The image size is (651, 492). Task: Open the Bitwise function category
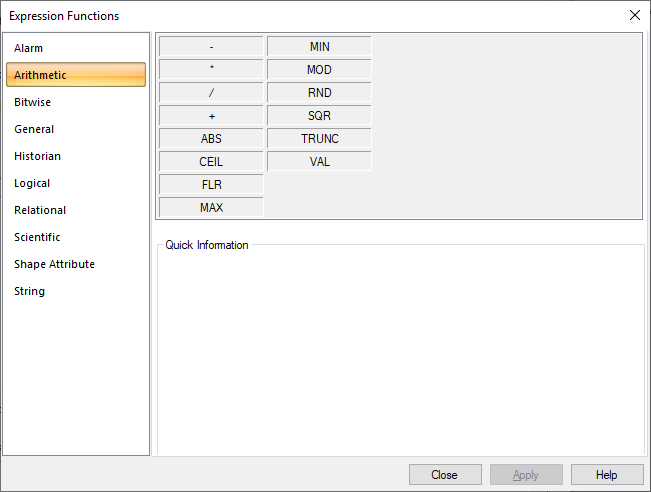pyautogui.click(x=76, y=102)
